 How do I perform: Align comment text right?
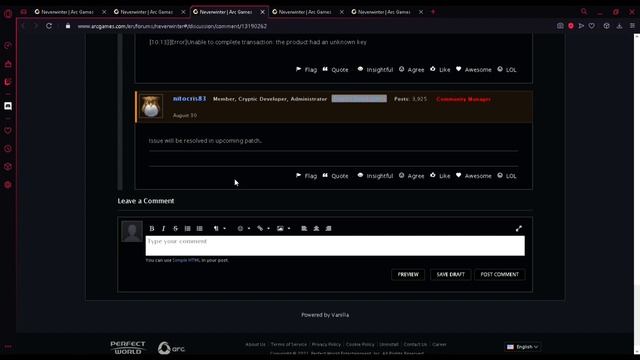(329, 229)
